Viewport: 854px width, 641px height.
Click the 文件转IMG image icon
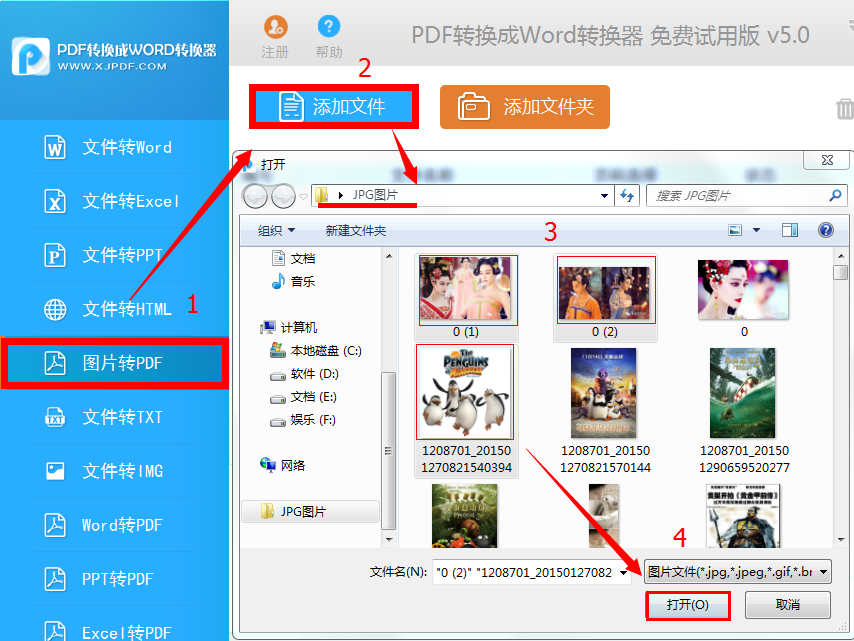tap(55, 471)
